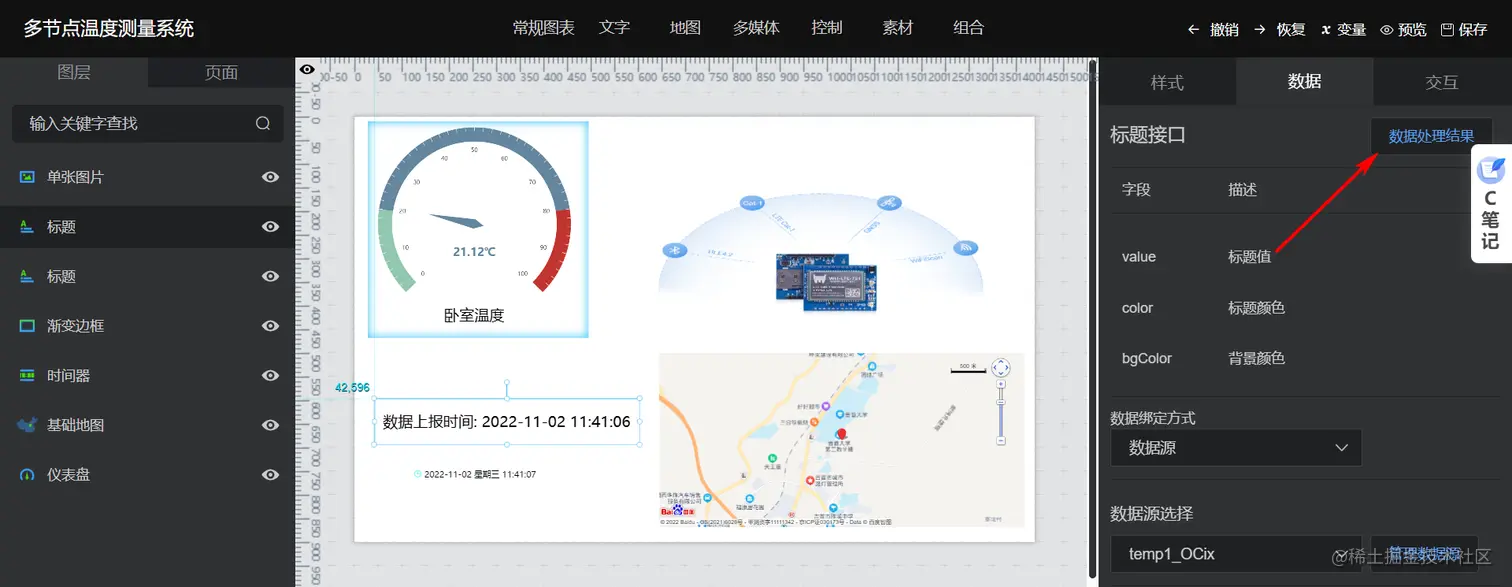
Task: Click the 标题值 description
Action: point(1250,257)
